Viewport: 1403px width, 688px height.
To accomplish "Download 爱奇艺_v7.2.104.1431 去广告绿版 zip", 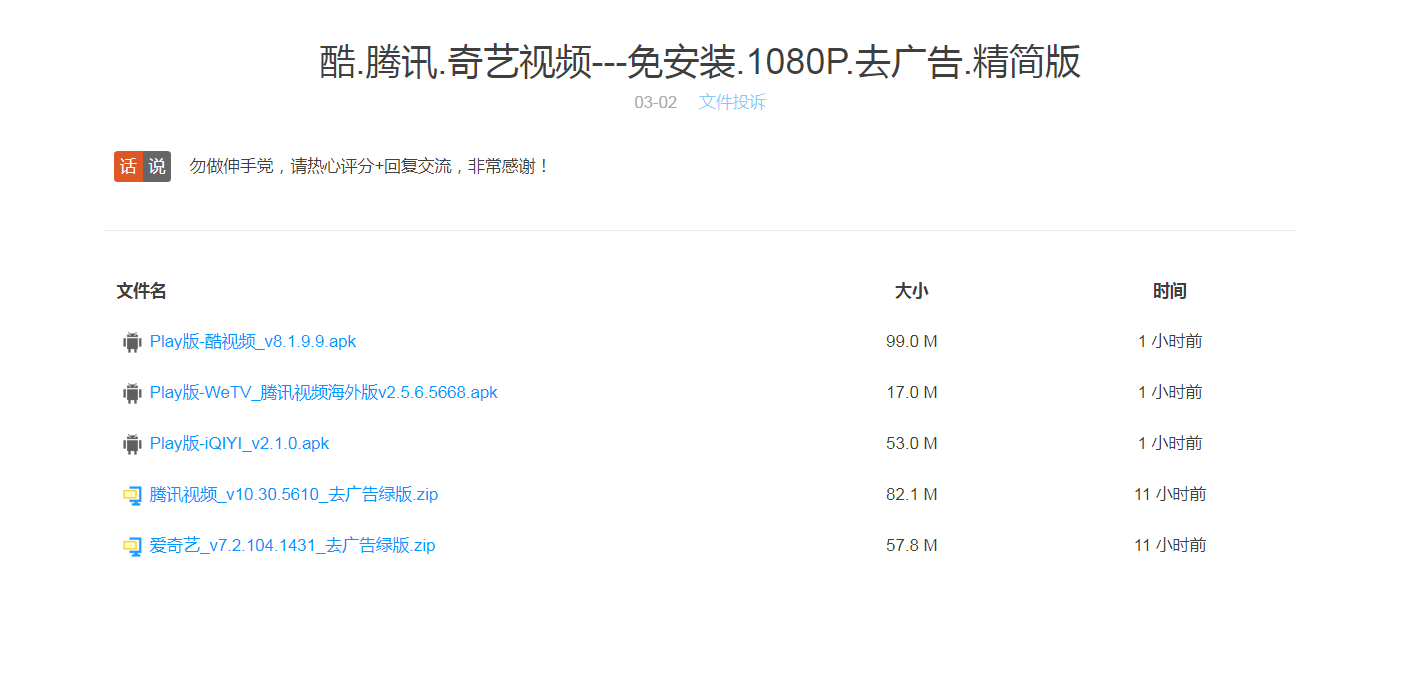I will tap(292, 545).
